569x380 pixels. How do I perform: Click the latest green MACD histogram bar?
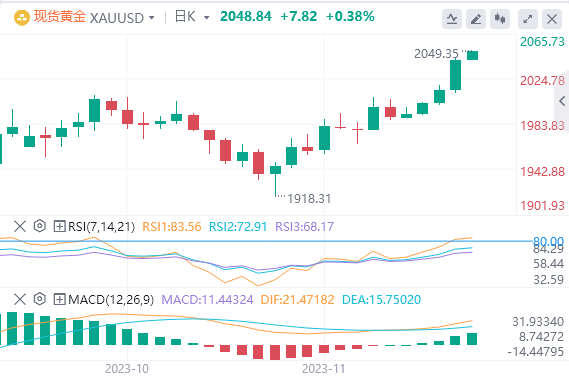pyautogui.click(x=472, y=339)
